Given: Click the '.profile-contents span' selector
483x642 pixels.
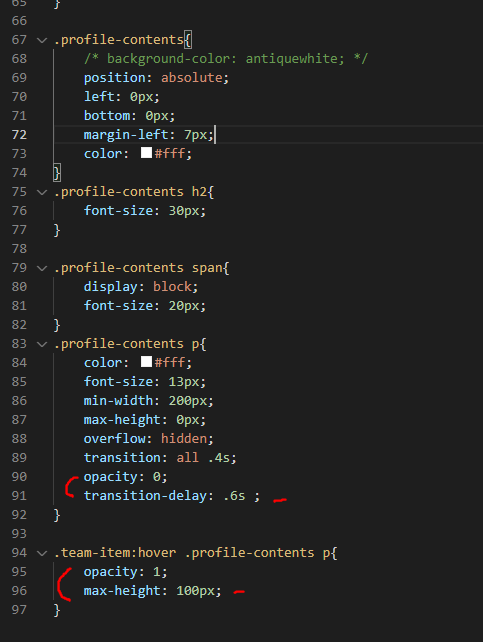Looking at the screenshot, I should coord(138,268).
